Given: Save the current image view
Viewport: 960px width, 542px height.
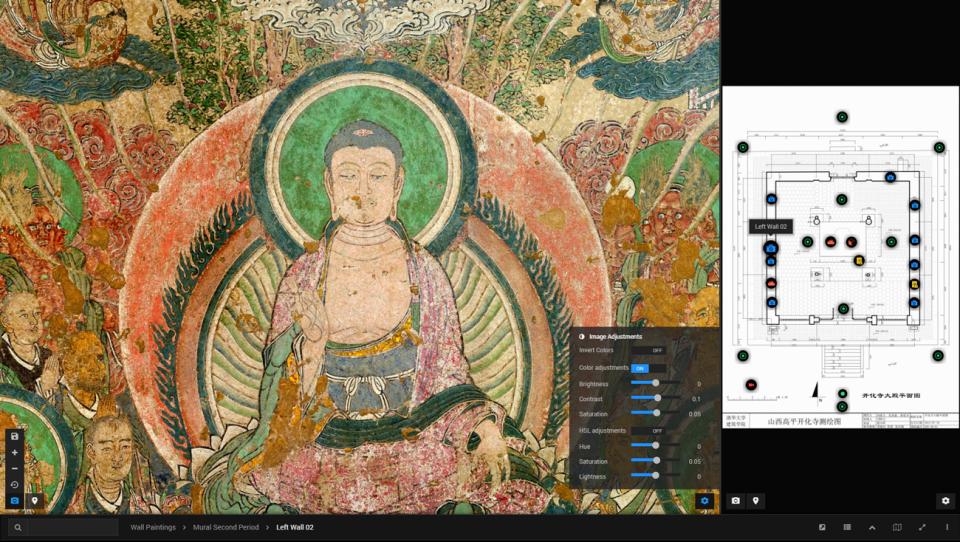Looking at the screenshot, I should tap(15, 437).
